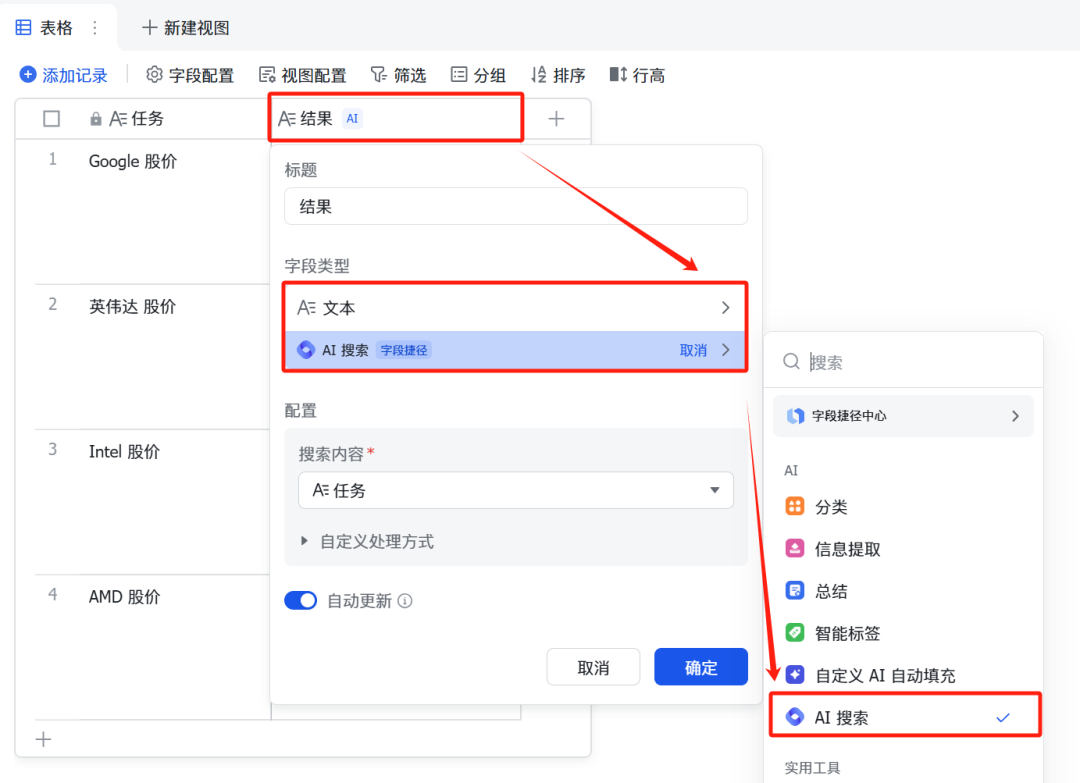The image size is (1080, 783).
Task: Click the 分组 group icon
Action: (459, 74)
